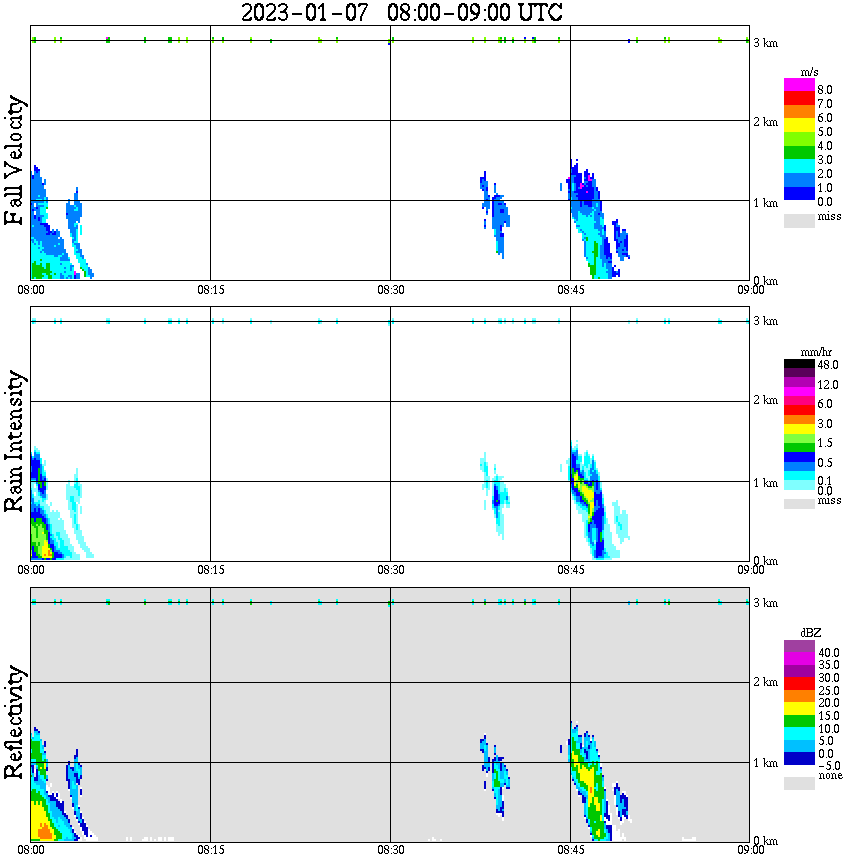Image resolution: width=850 pixels, height=868 pixels.
Task: Click the '08:00' tick under the Rain Intensity plot
Action: (x=31, y=570)
